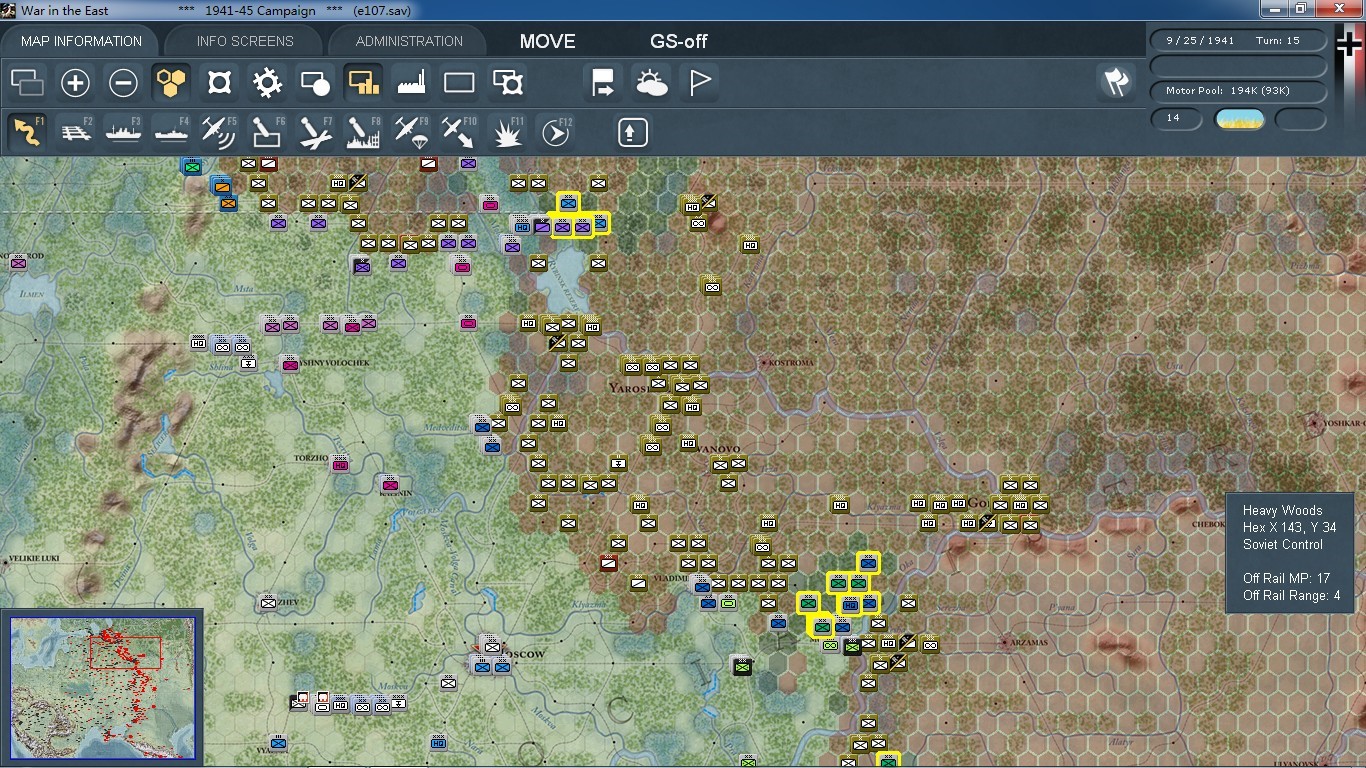1366x768 pixels.
Task: Select F3 naval transport ship icon
Action: click(123, 131)
